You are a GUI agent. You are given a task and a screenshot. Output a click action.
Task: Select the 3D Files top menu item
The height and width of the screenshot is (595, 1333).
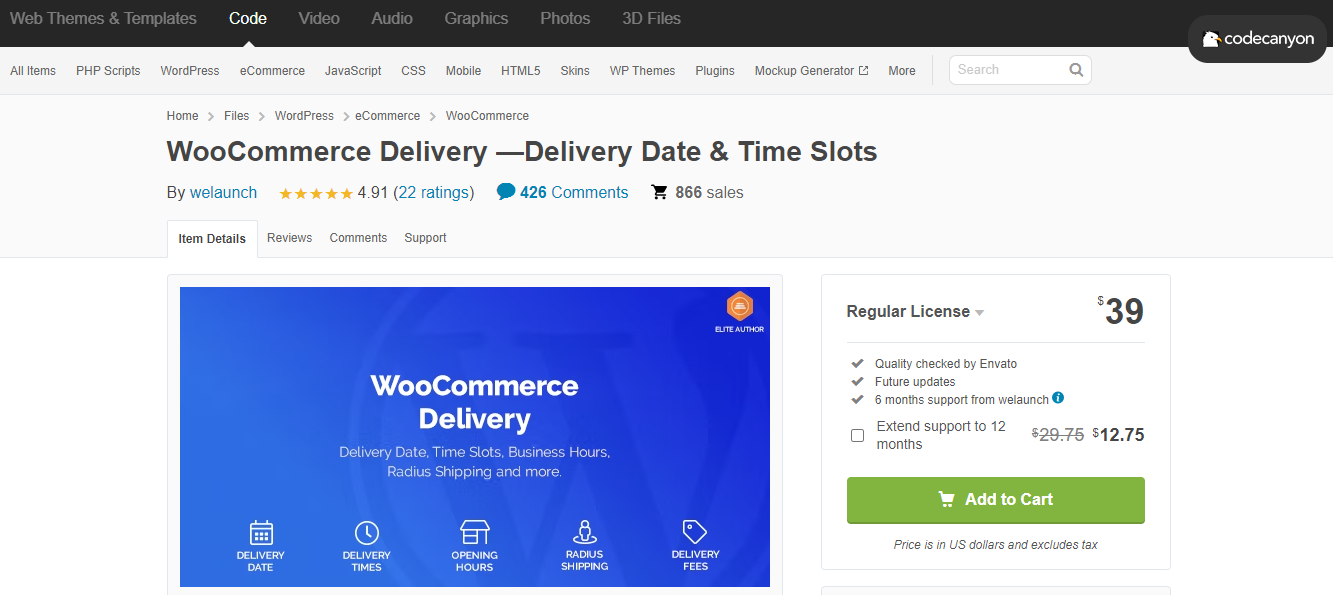pyautogui.click(x=651, y=18)
